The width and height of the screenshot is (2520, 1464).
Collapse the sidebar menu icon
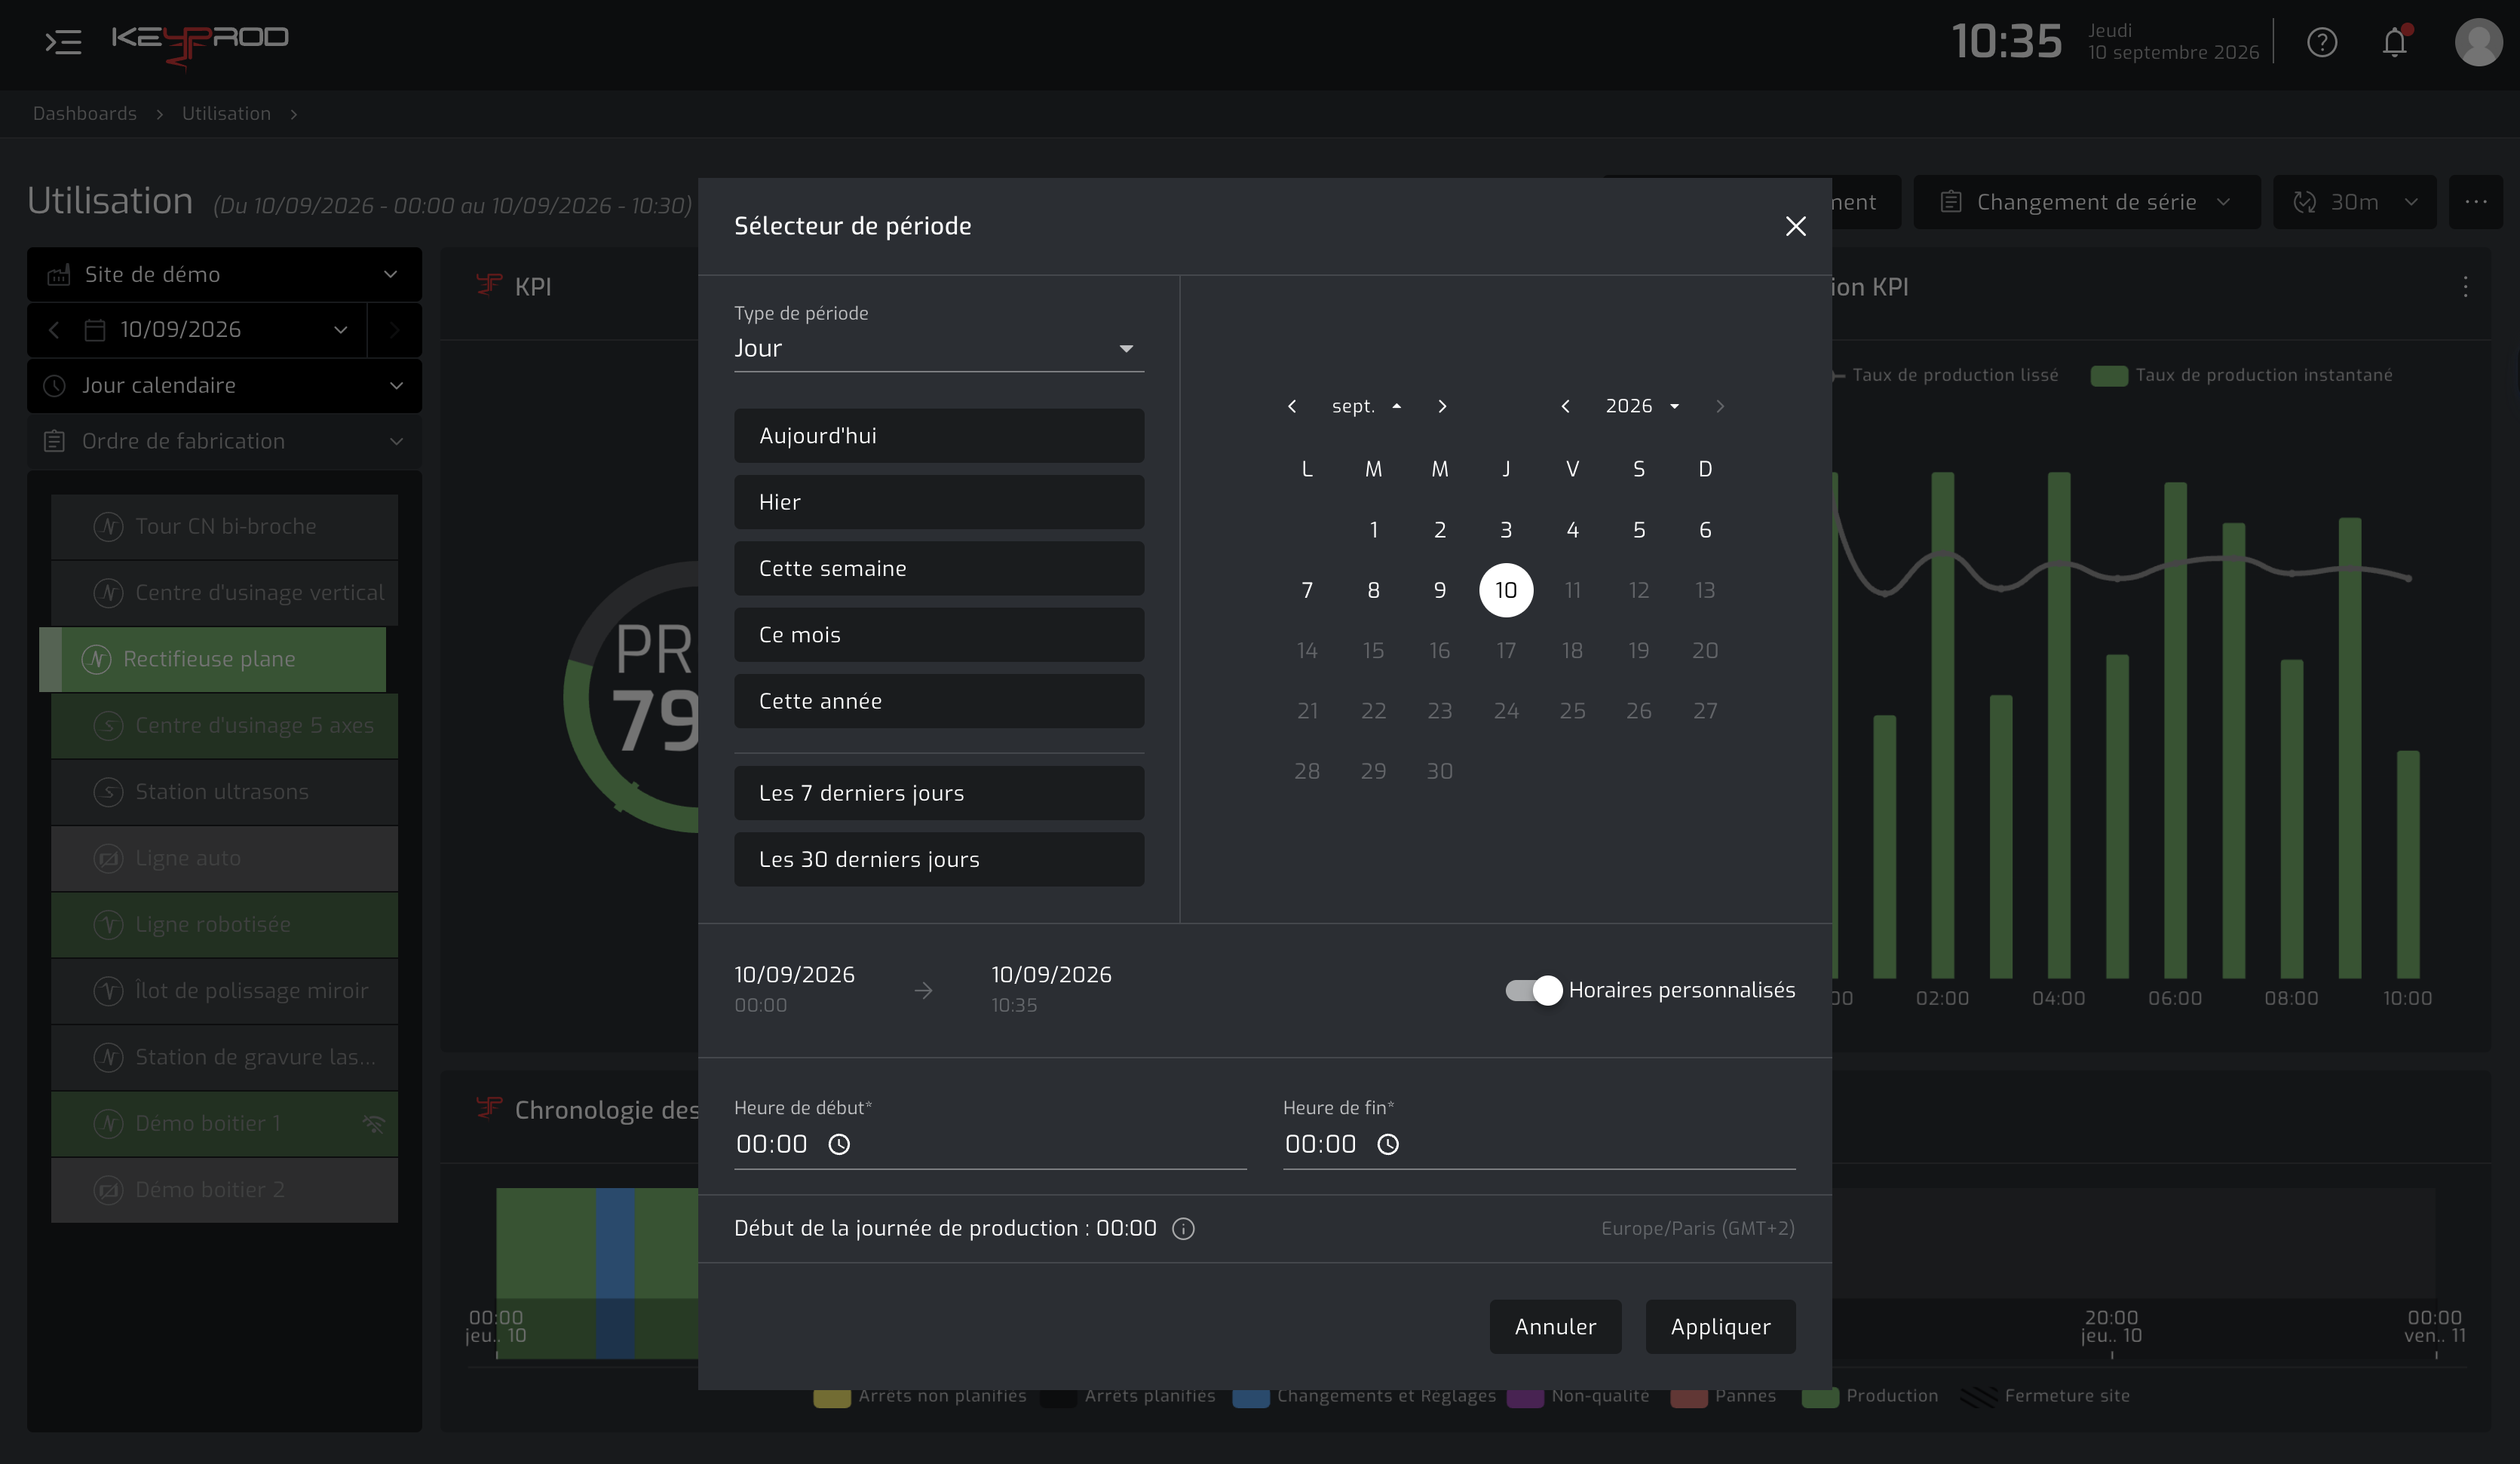[x=63, y=42]
